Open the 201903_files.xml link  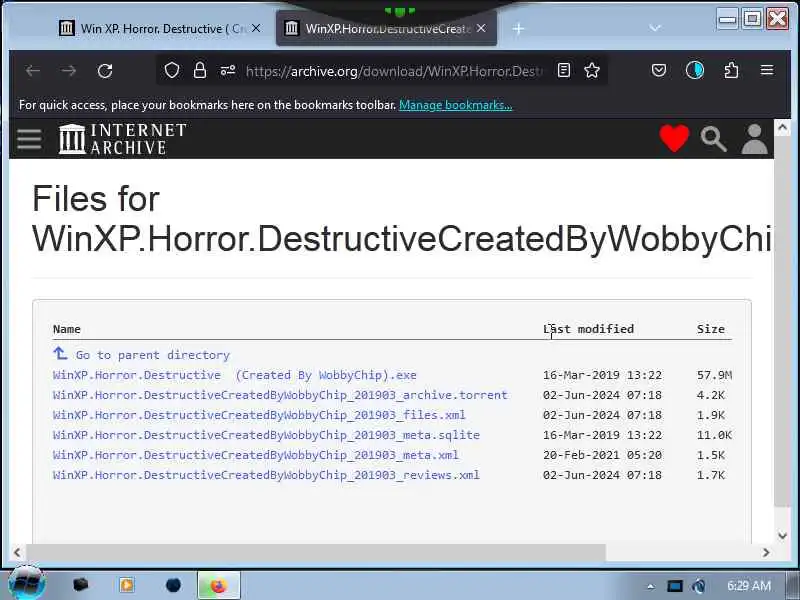tap(259, 415)
